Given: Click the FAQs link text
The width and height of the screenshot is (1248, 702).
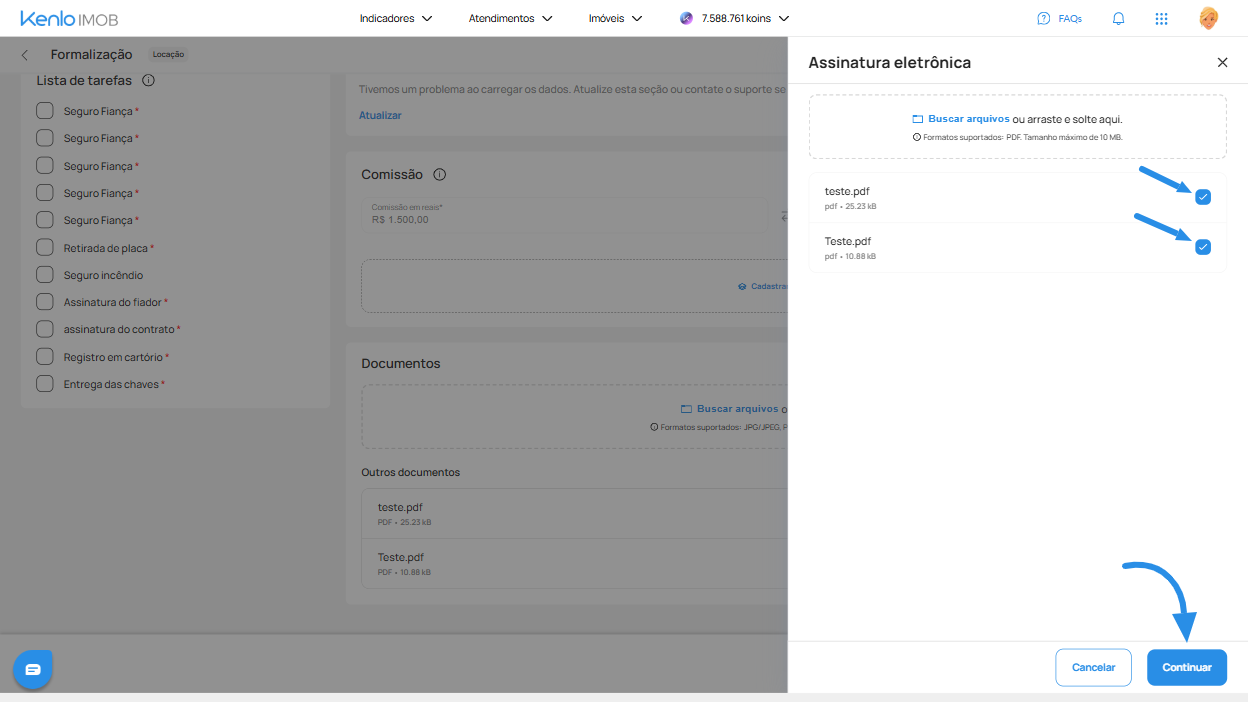Looking at the screenshot, I should [1070, 18].
